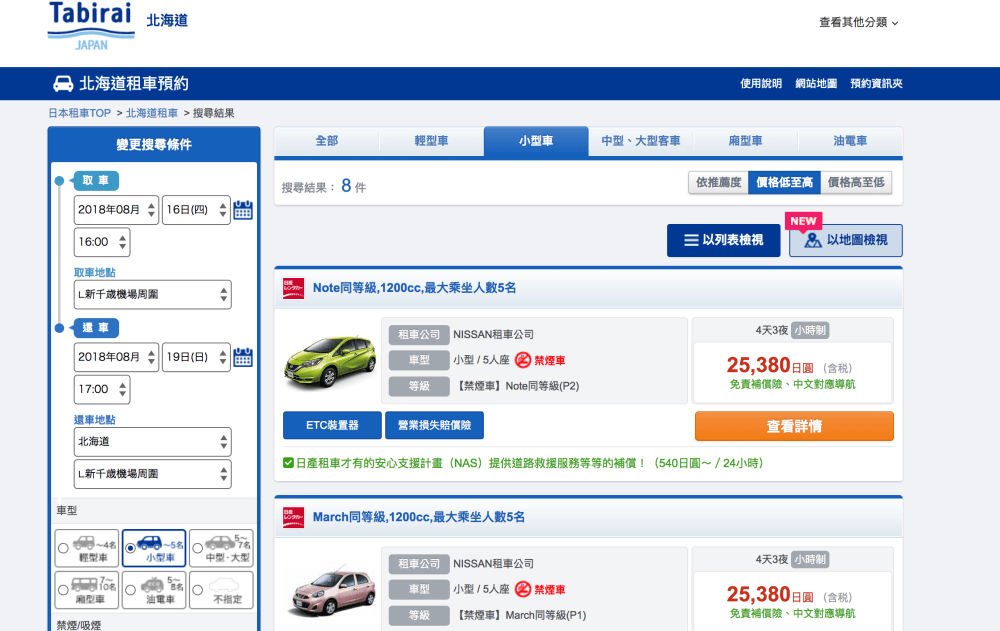Open the pick-up date calendar icon
Viewport: 1000px width, 631px height.
coord(243,210)
